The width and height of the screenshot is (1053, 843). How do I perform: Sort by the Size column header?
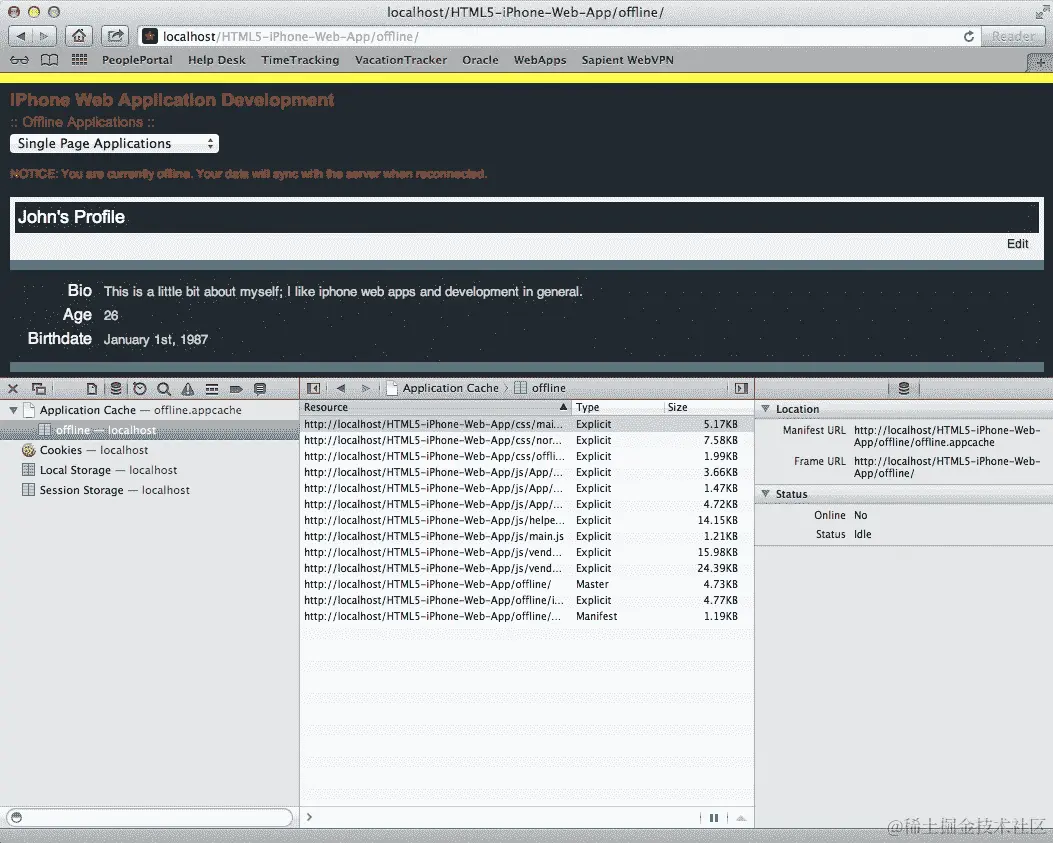(708, 407)
